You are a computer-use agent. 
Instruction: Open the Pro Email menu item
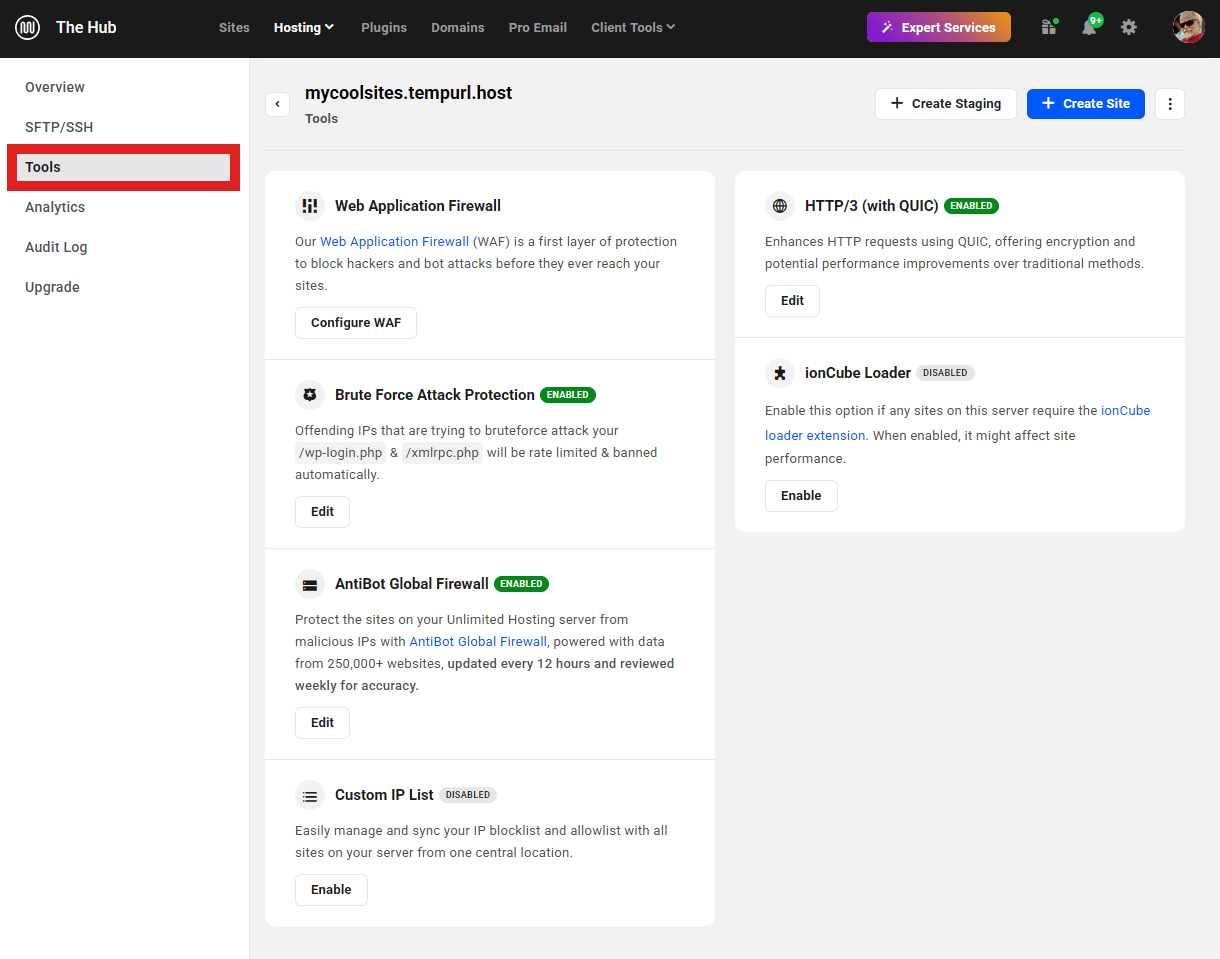(538, 27)
